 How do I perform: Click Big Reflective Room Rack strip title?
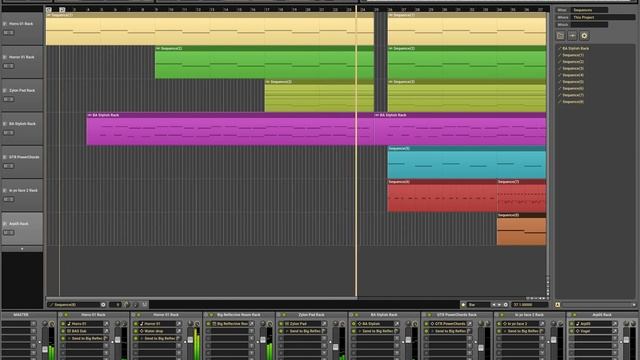239,315
